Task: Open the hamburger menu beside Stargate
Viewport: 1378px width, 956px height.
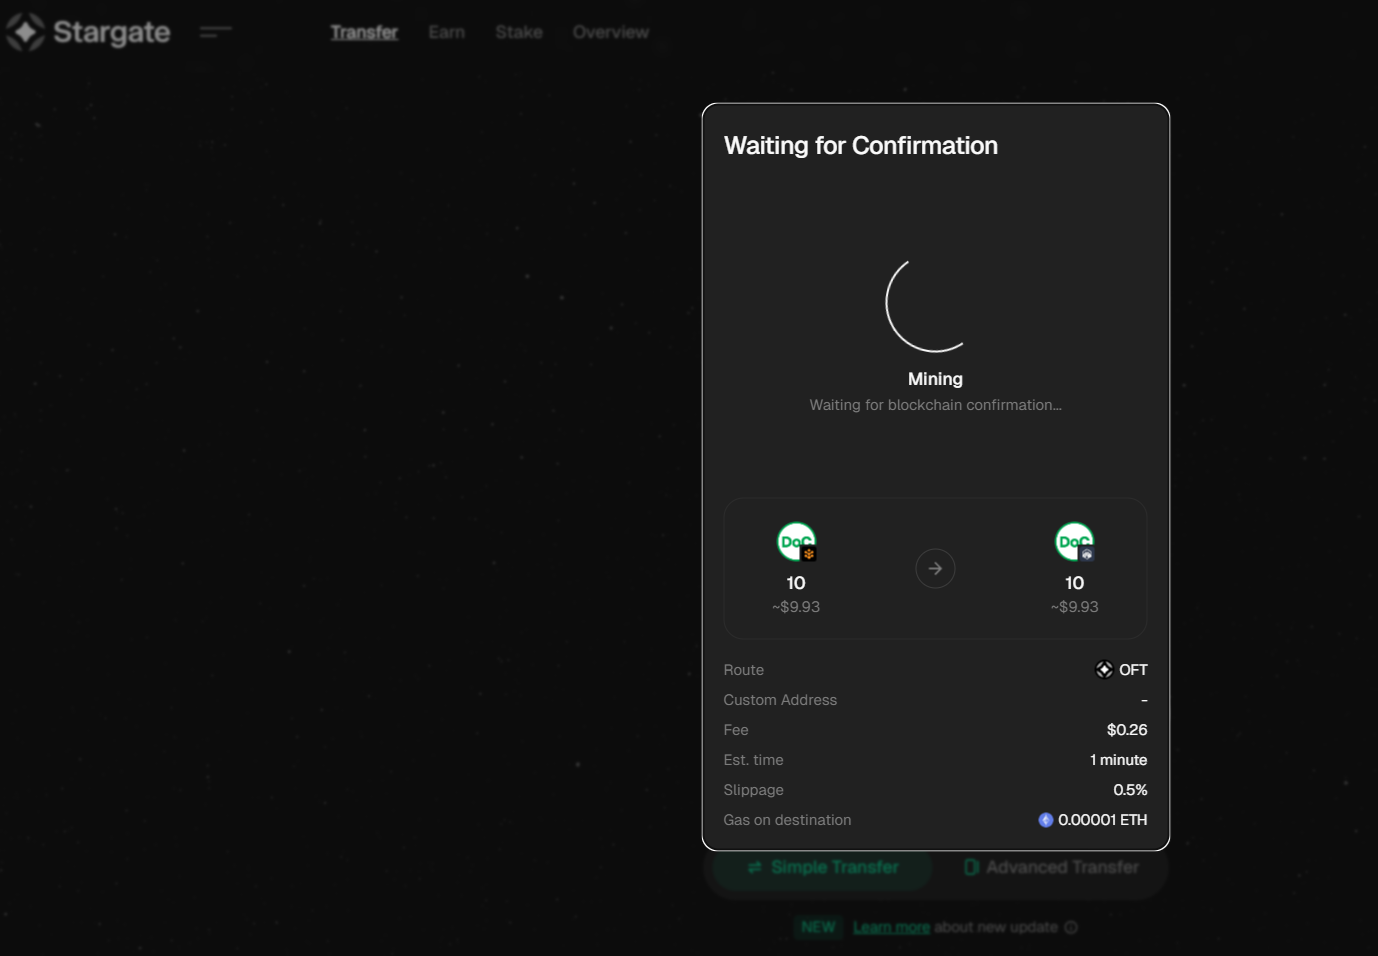Action: click(x=215, y=32)
